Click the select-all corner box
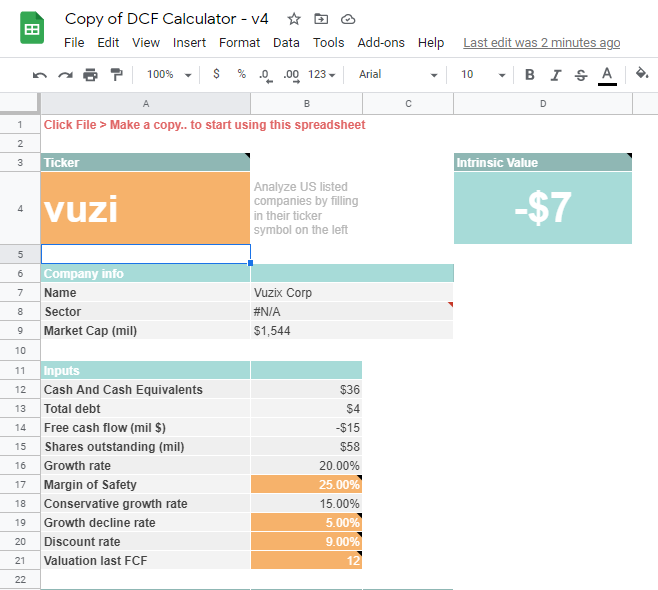 (19, 103)
